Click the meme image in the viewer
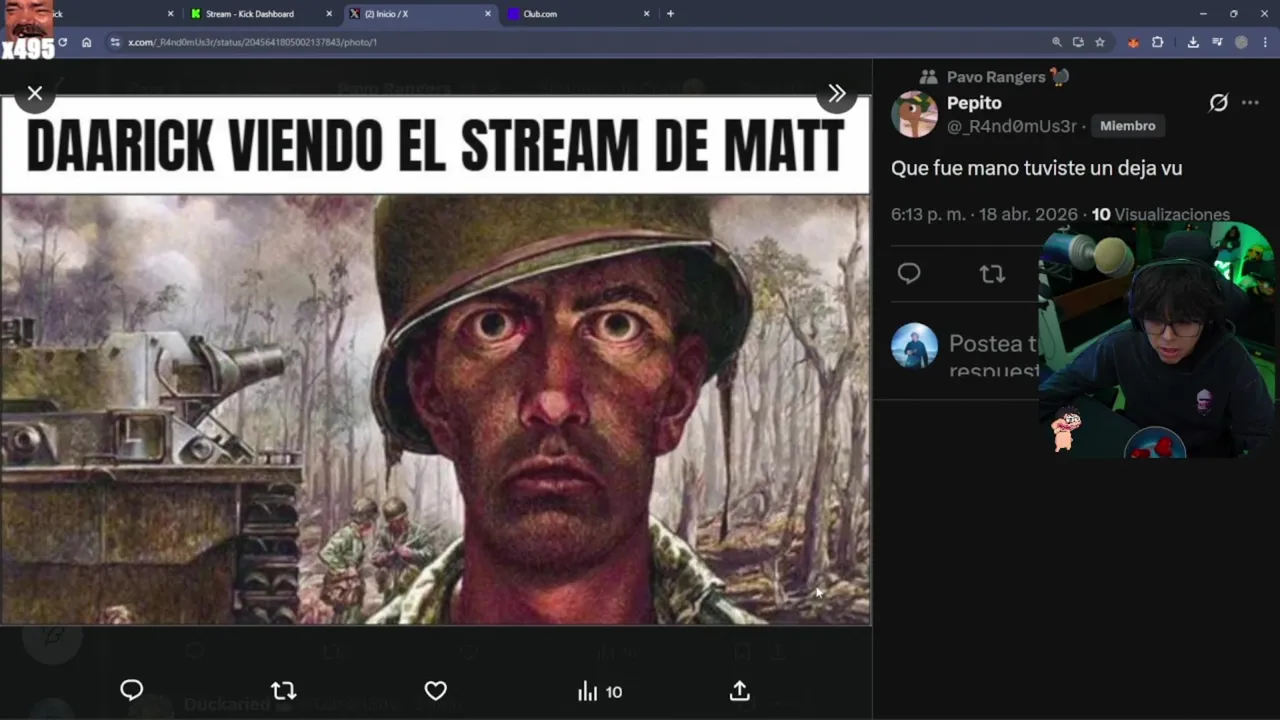1280x720 pixels. 435,360
